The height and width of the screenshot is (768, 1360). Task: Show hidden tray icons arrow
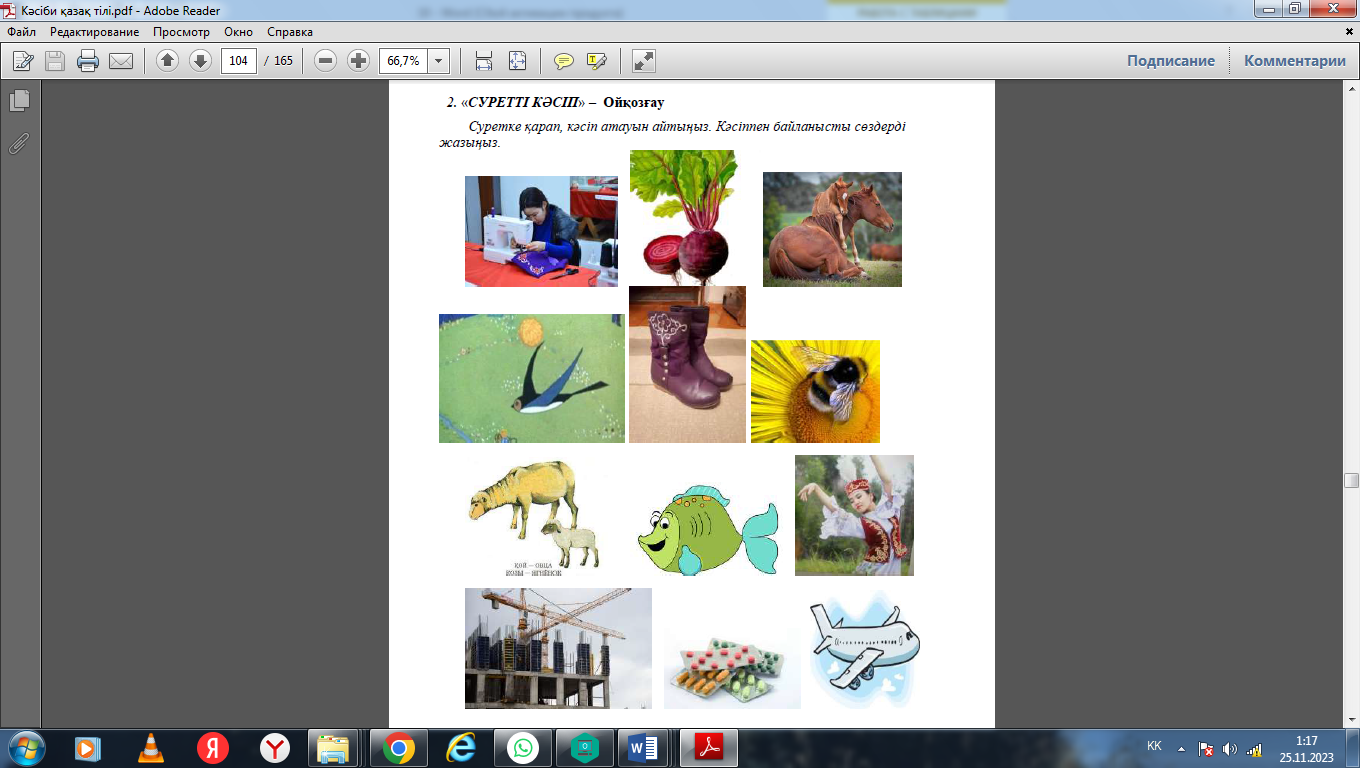pyautogui.click(x=1181, y=748)
